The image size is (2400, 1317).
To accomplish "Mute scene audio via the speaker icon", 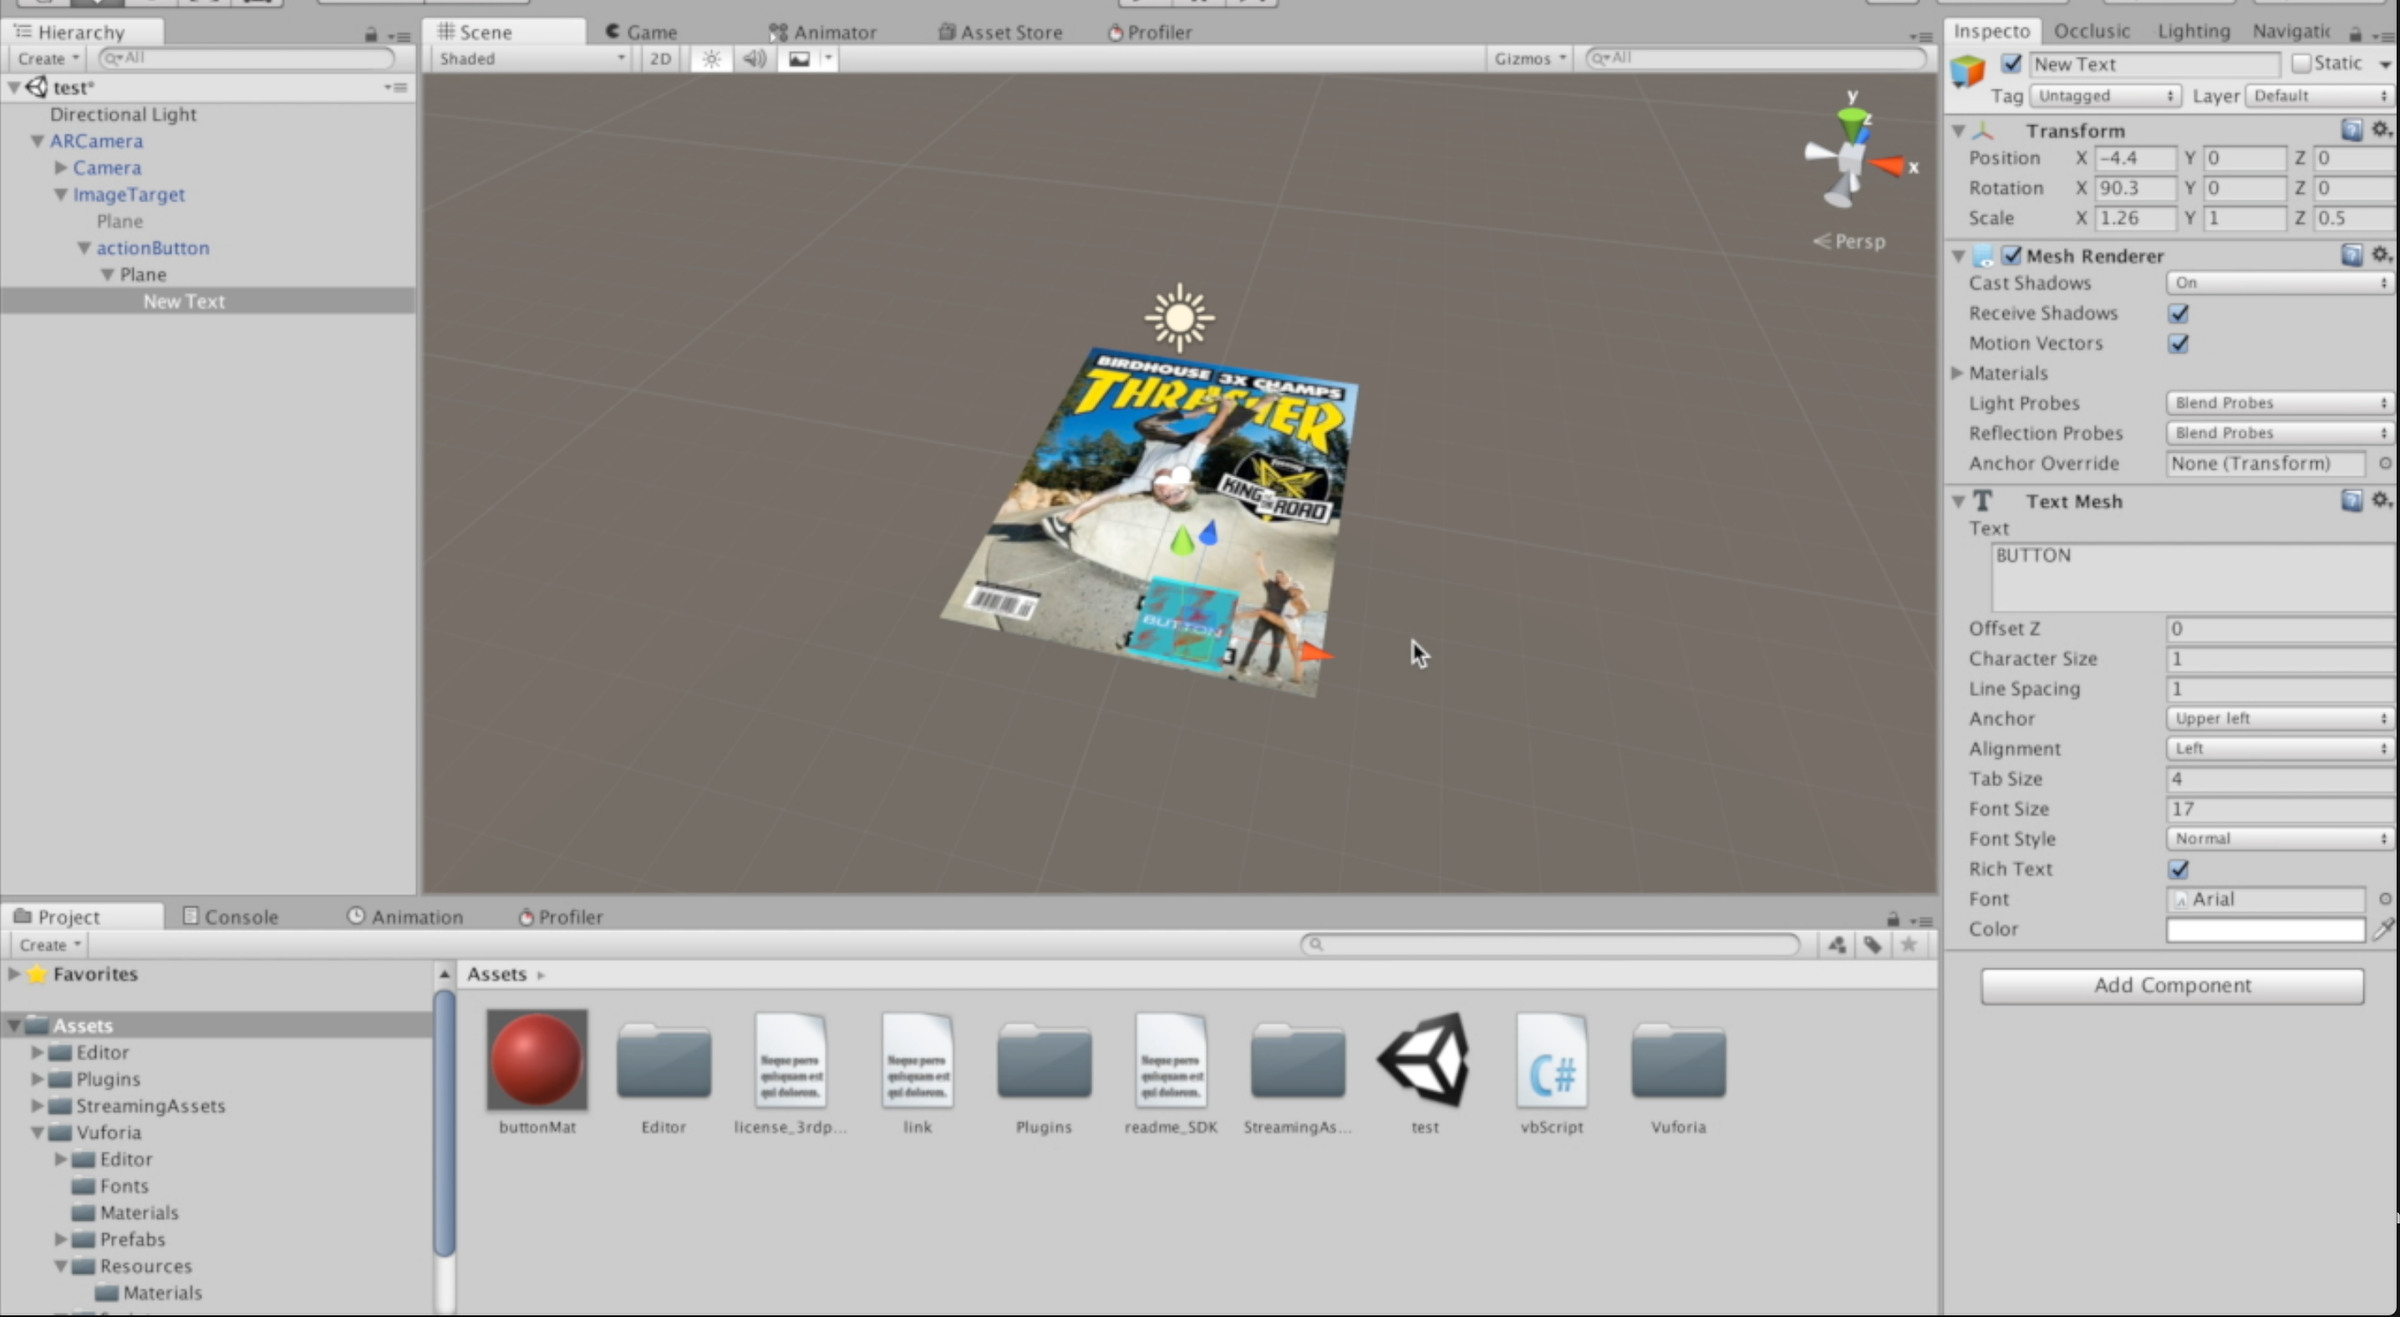I will [x=754, y=59].
